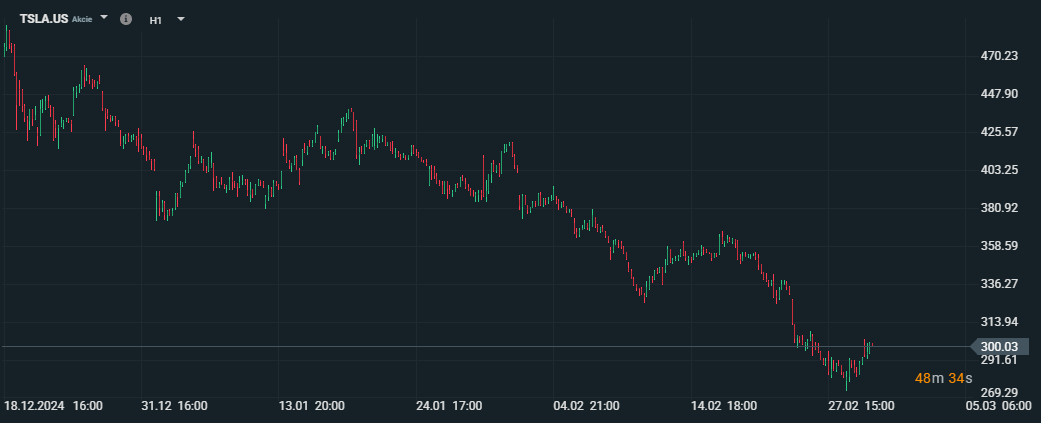Expand the TSLA.US symbol dropdown arrow

pos(104,18)
